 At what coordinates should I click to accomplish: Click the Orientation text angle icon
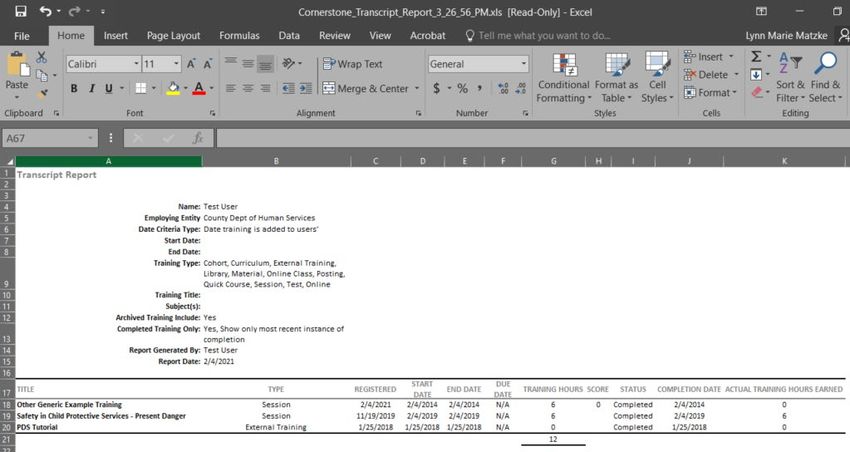(288, 63)
